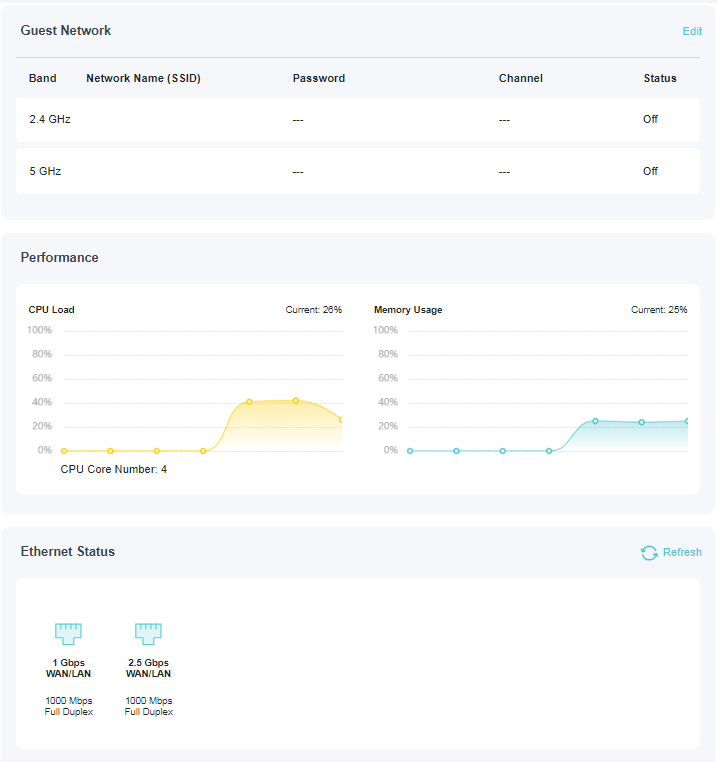Click the Performance section heading
The width and height of the screenshot is (717, 762).
(60, 258)
